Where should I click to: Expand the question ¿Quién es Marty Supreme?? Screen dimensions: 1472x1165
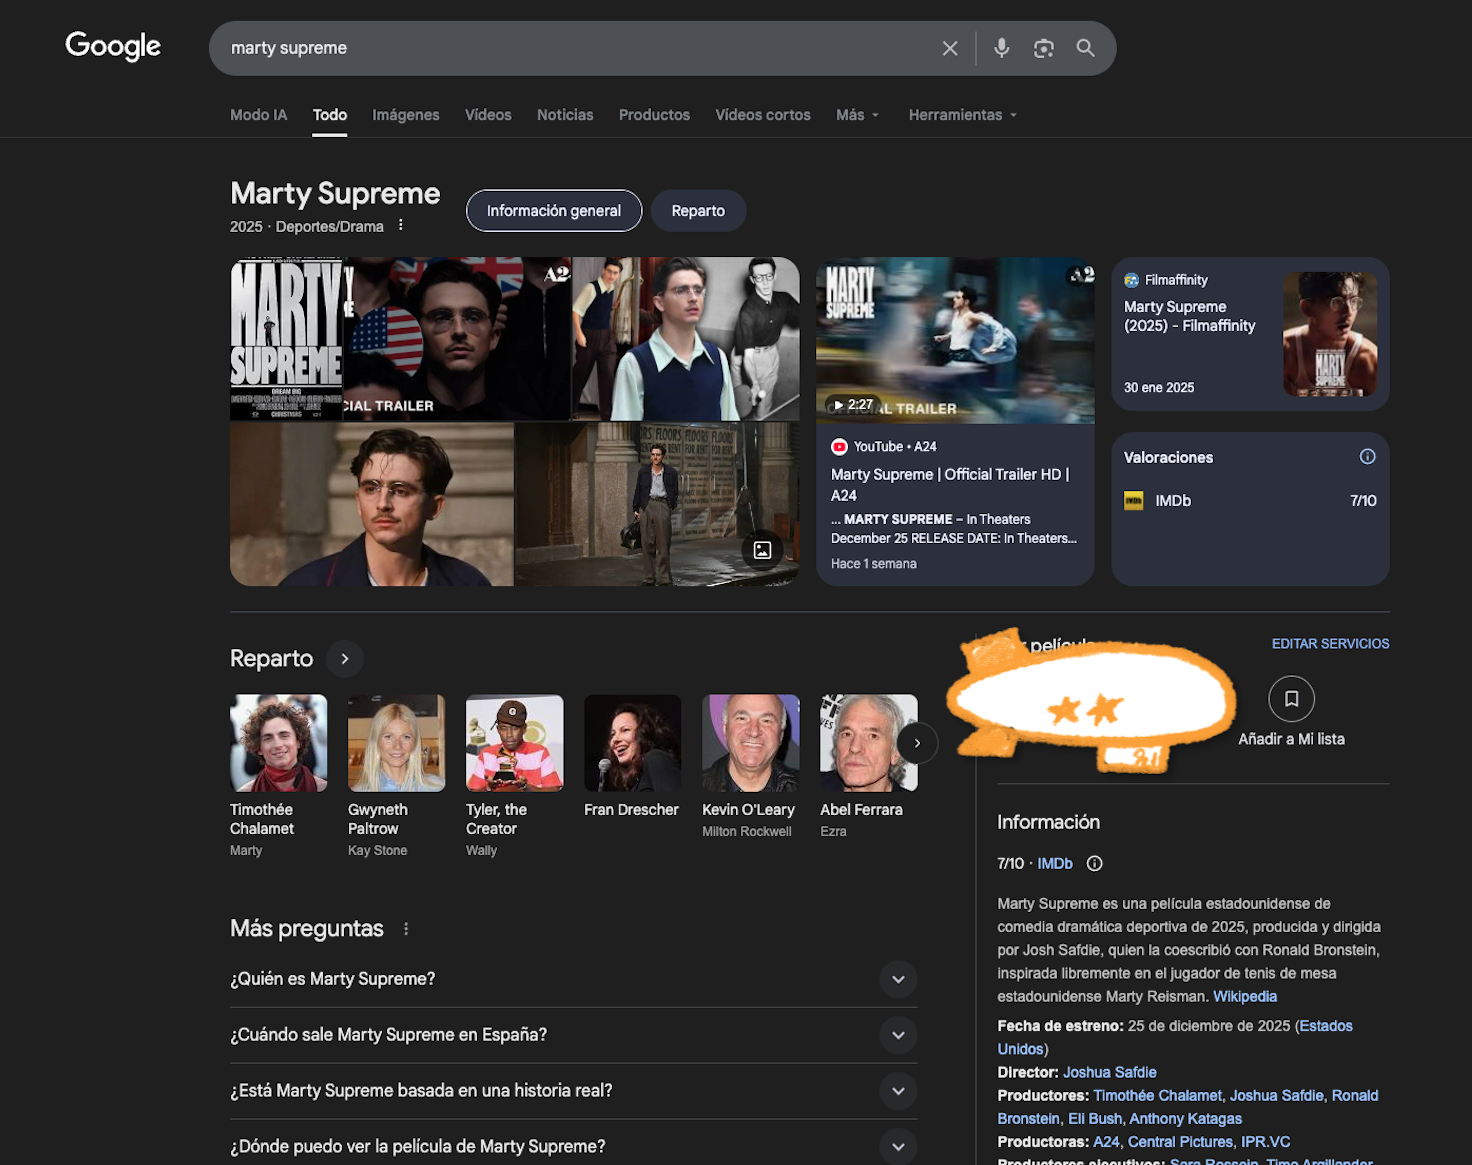click(897, 979)
